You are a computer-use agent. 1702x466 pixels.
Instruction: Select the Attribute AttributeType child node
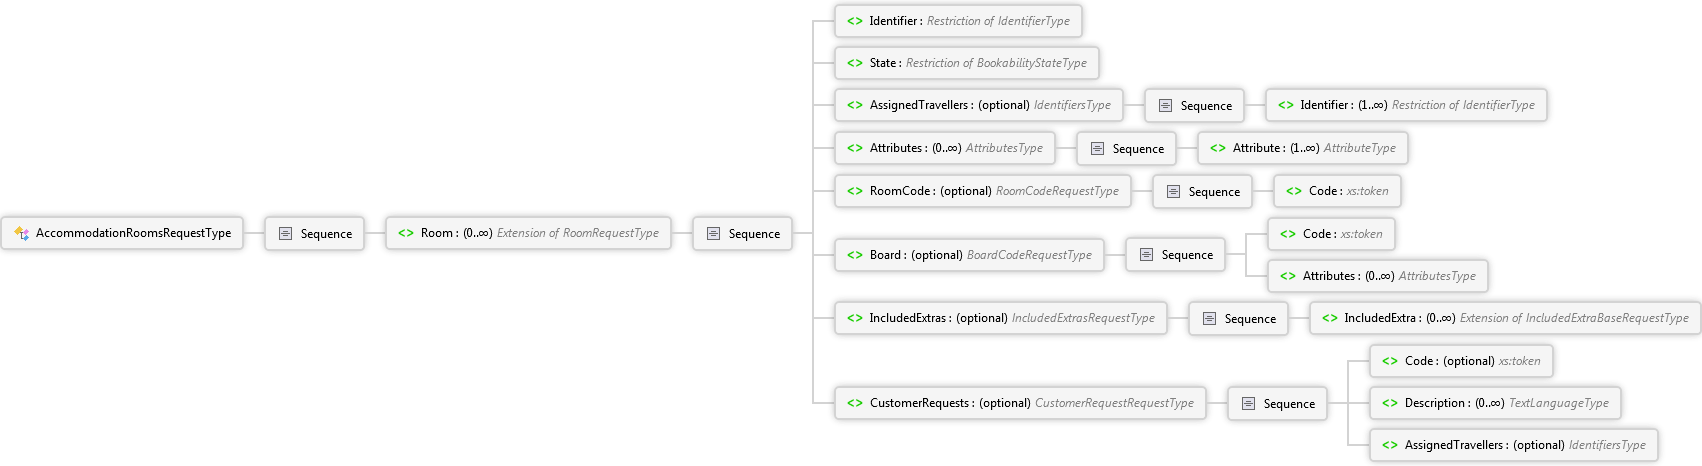click(x=1302, y=148)
